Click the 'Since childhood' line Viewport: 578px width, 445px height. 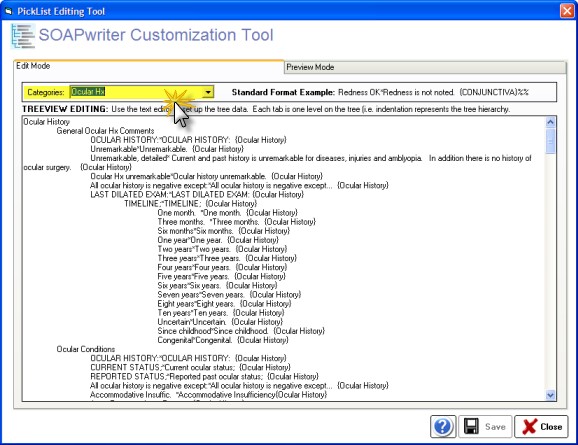coord(241,331)
